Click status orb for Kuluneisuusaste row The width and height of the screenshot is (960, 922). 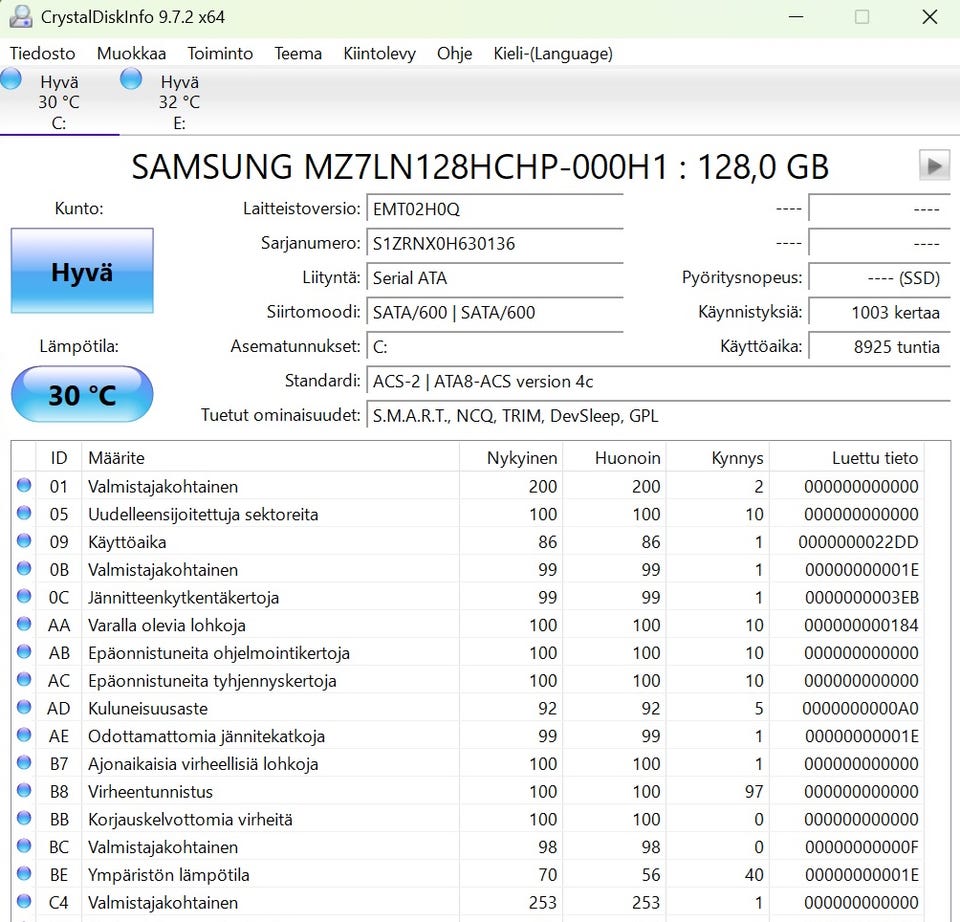click(24, 708)
